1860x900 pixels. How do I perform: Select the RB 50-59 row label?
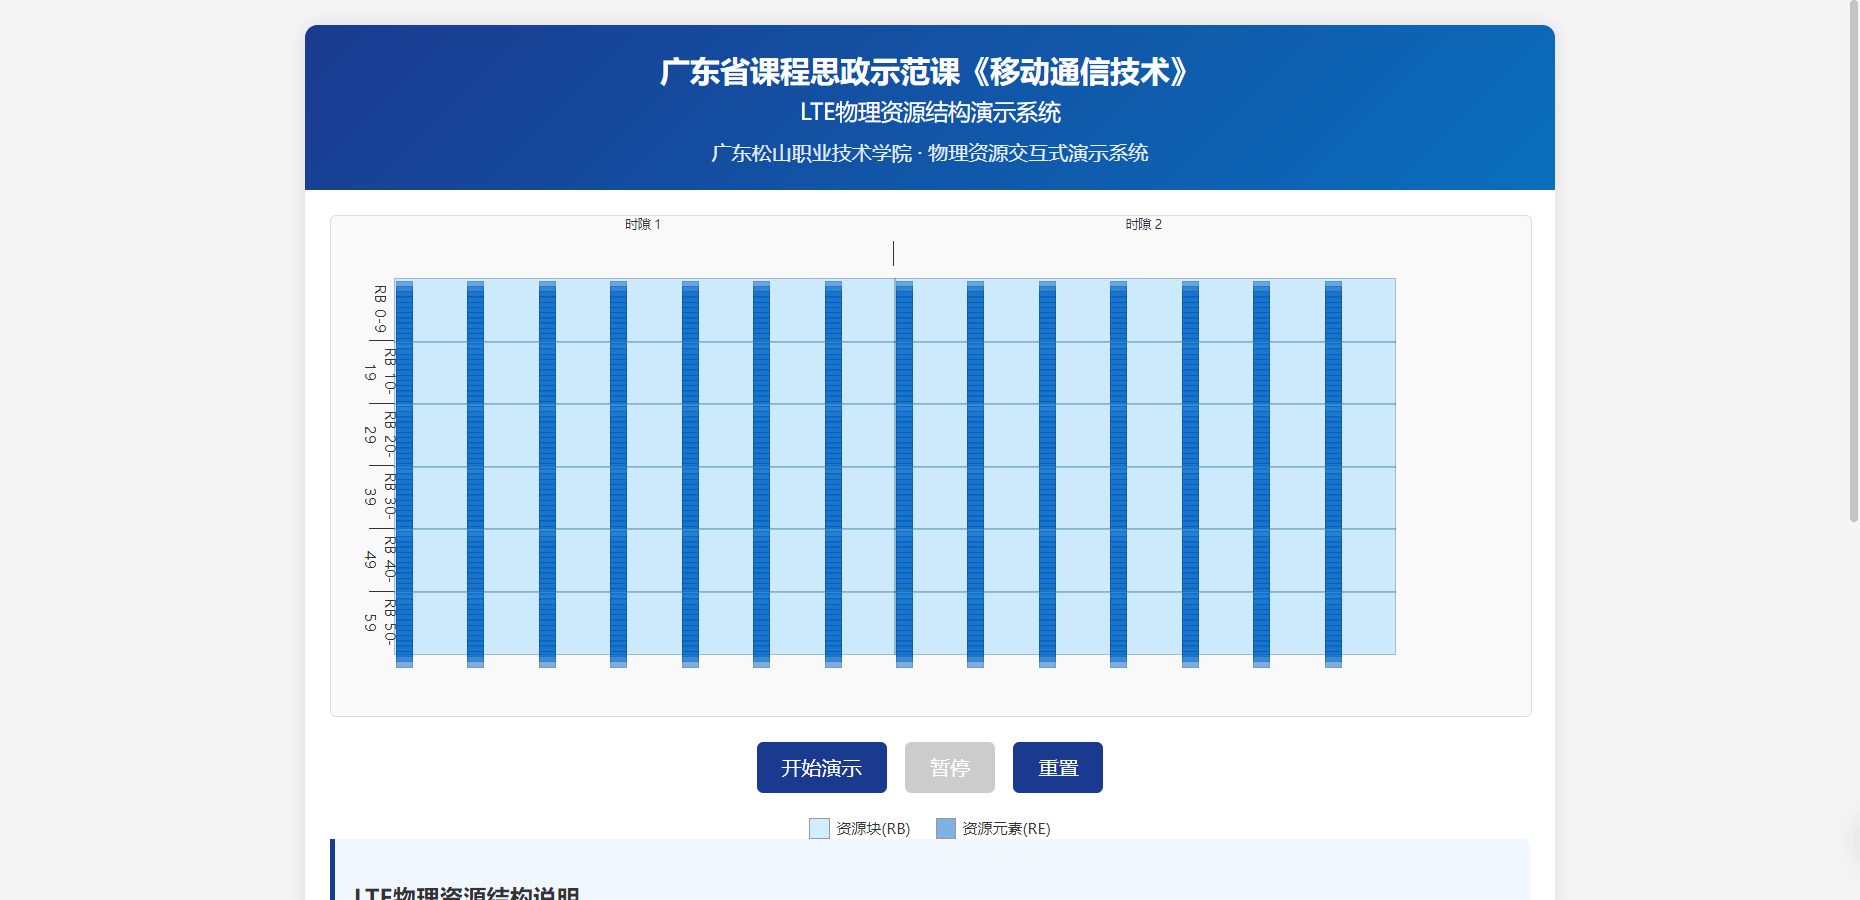click(380, 622)
